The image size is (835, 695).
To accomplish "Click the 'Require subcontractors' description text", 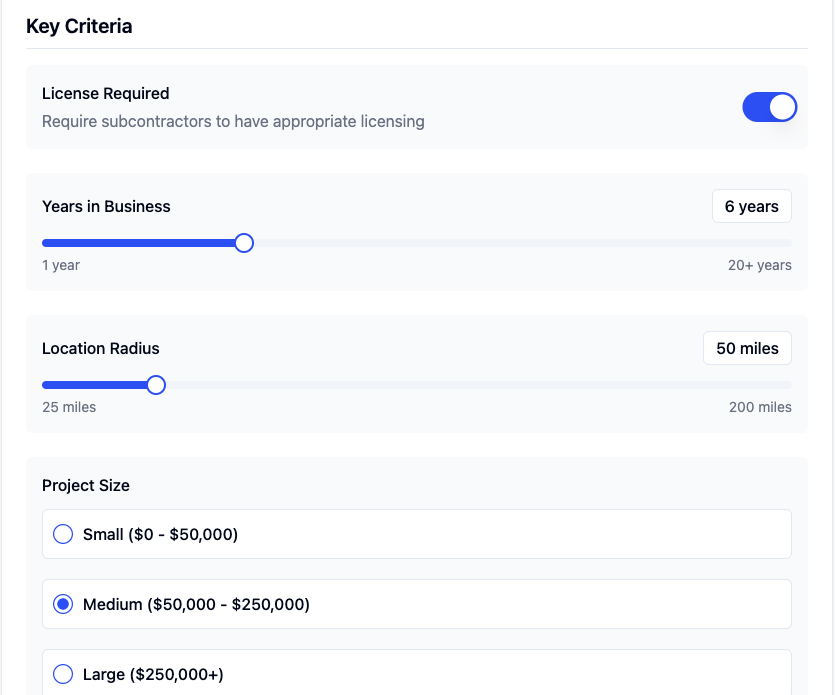I will click(x=233, y=121).
